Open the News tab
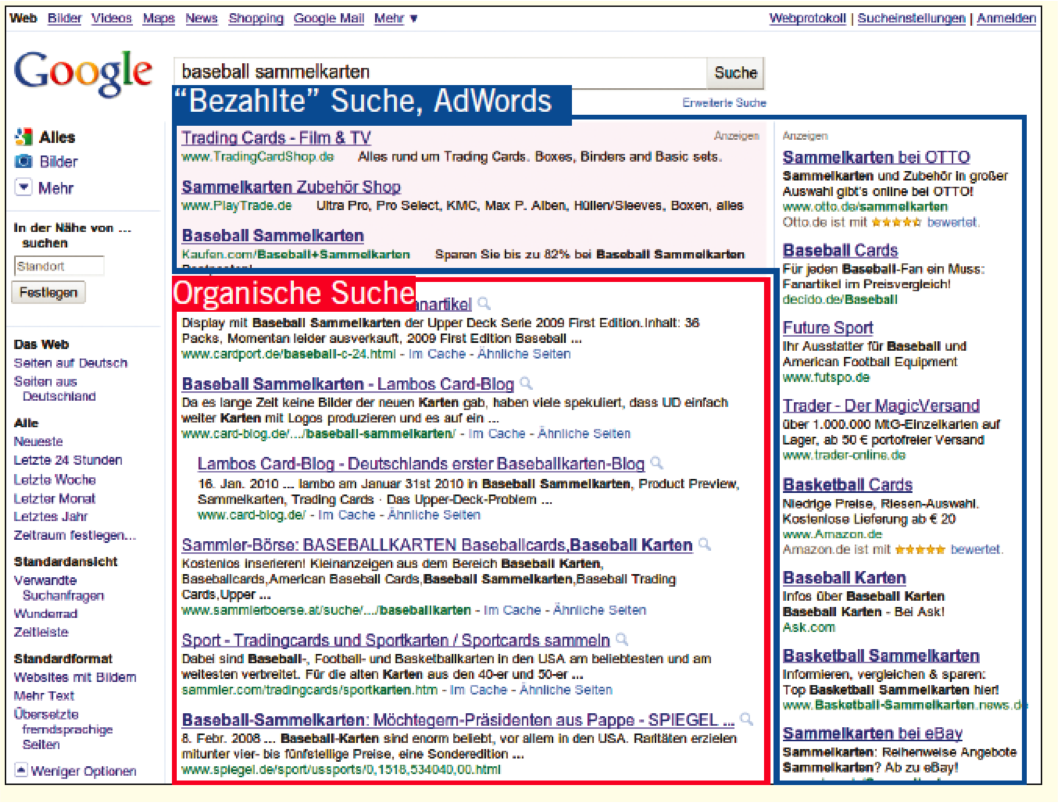 tap(201, 18)
